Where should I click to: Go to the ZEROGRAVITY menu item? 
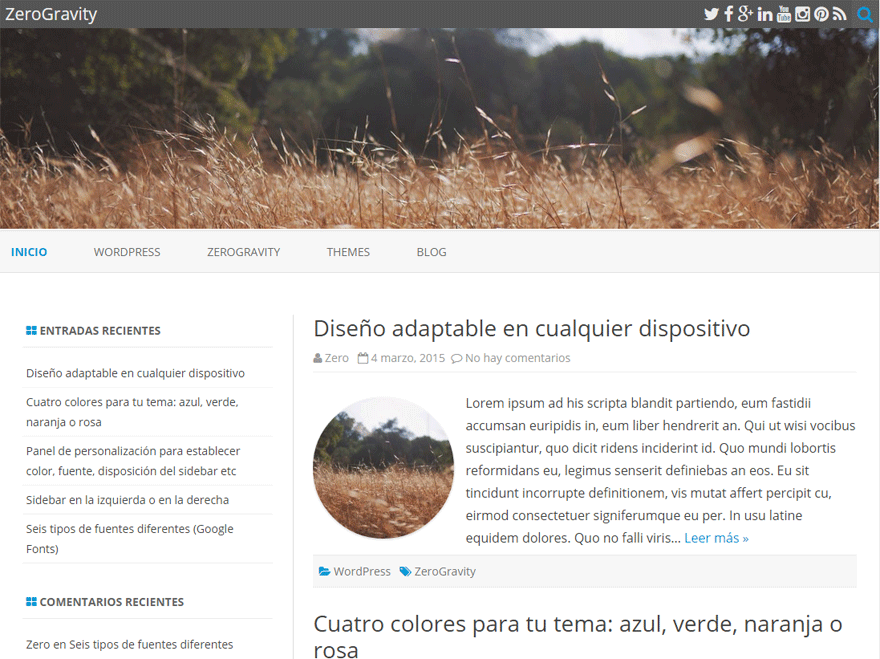pos(243,252)
